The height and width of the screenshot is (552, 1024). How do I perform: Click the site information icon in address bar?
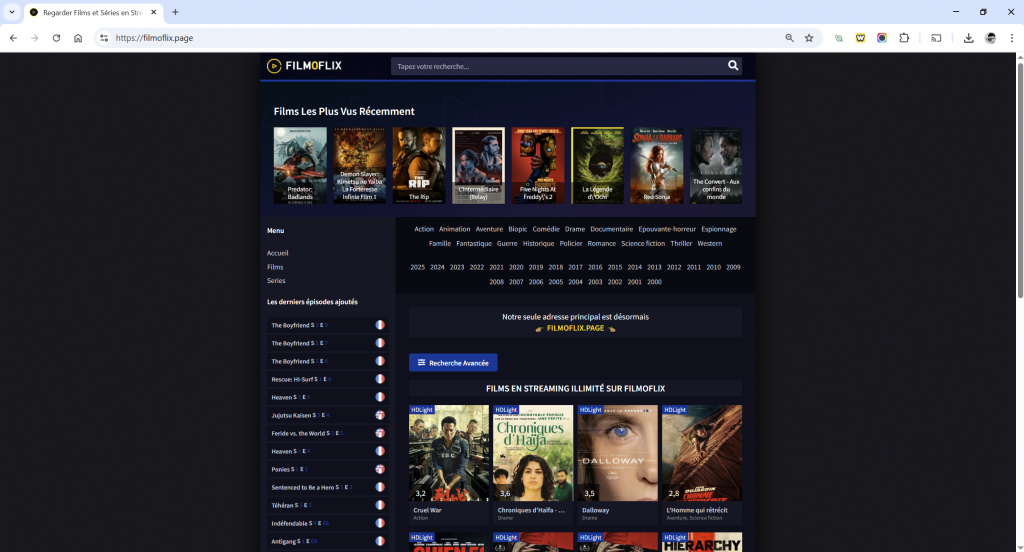point(104,38)
